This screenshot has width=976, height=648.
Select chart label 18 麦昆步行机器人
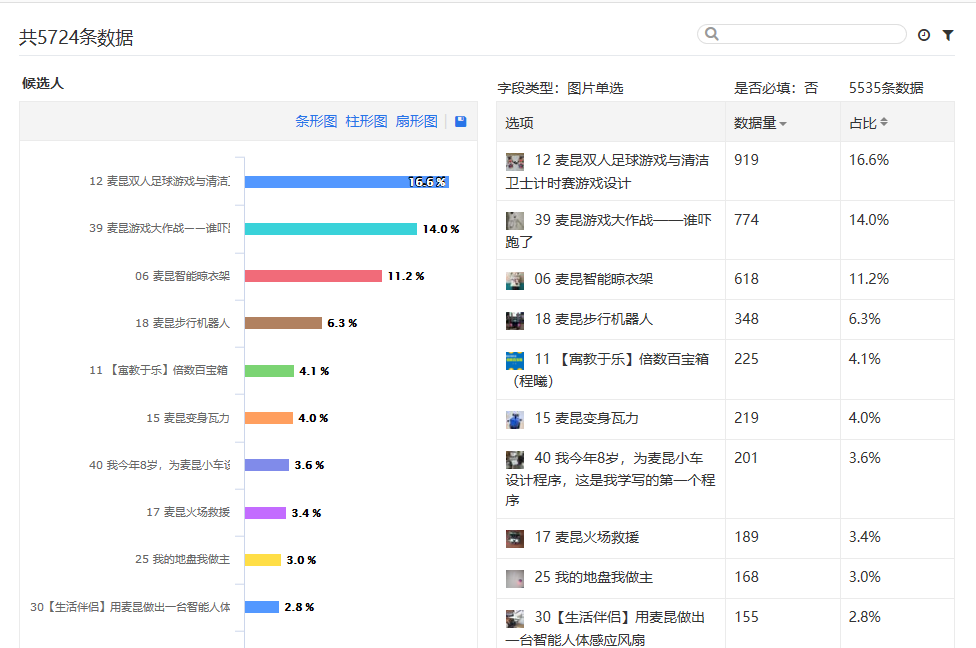[182, 323]
